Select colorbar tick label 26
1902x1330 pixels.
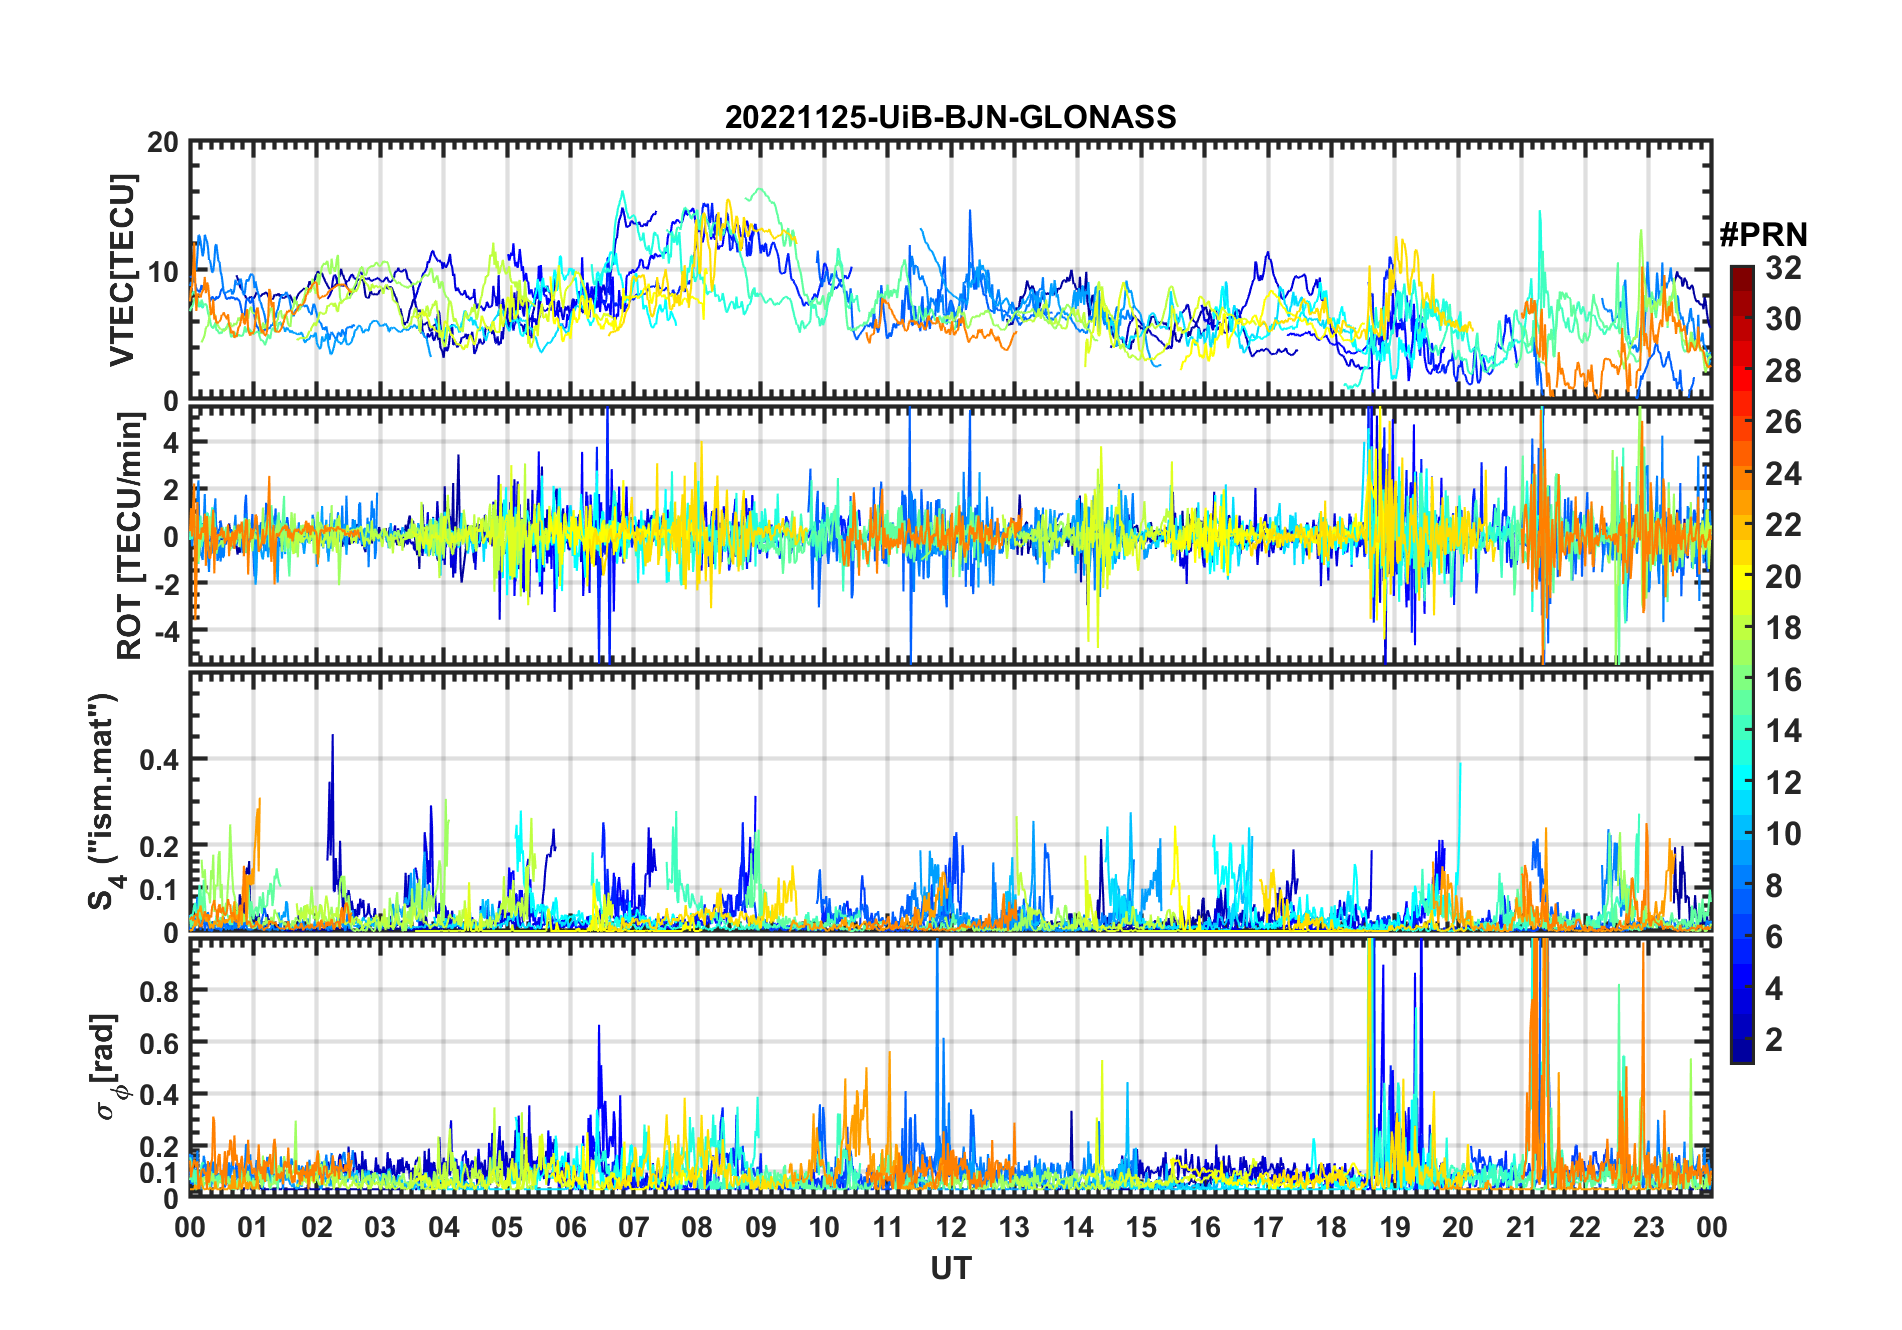coord(1783,422)
